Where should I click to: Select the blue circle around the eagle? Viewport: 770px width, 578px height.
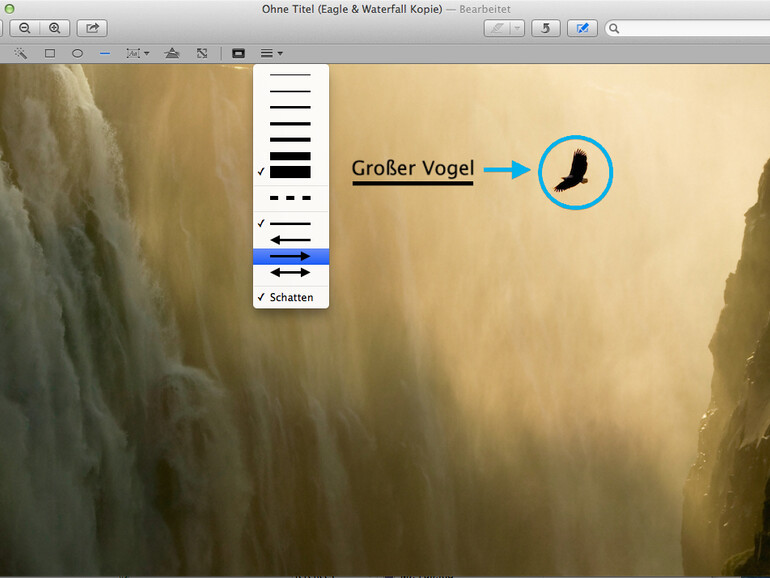pos(575,172)
